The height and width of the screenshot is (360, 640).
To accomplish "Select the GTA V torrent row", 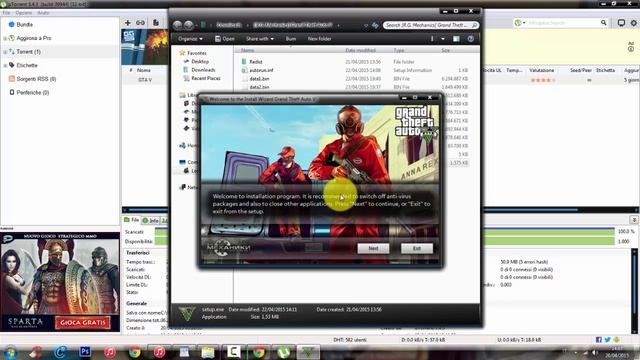I will [x=145, y=80].
